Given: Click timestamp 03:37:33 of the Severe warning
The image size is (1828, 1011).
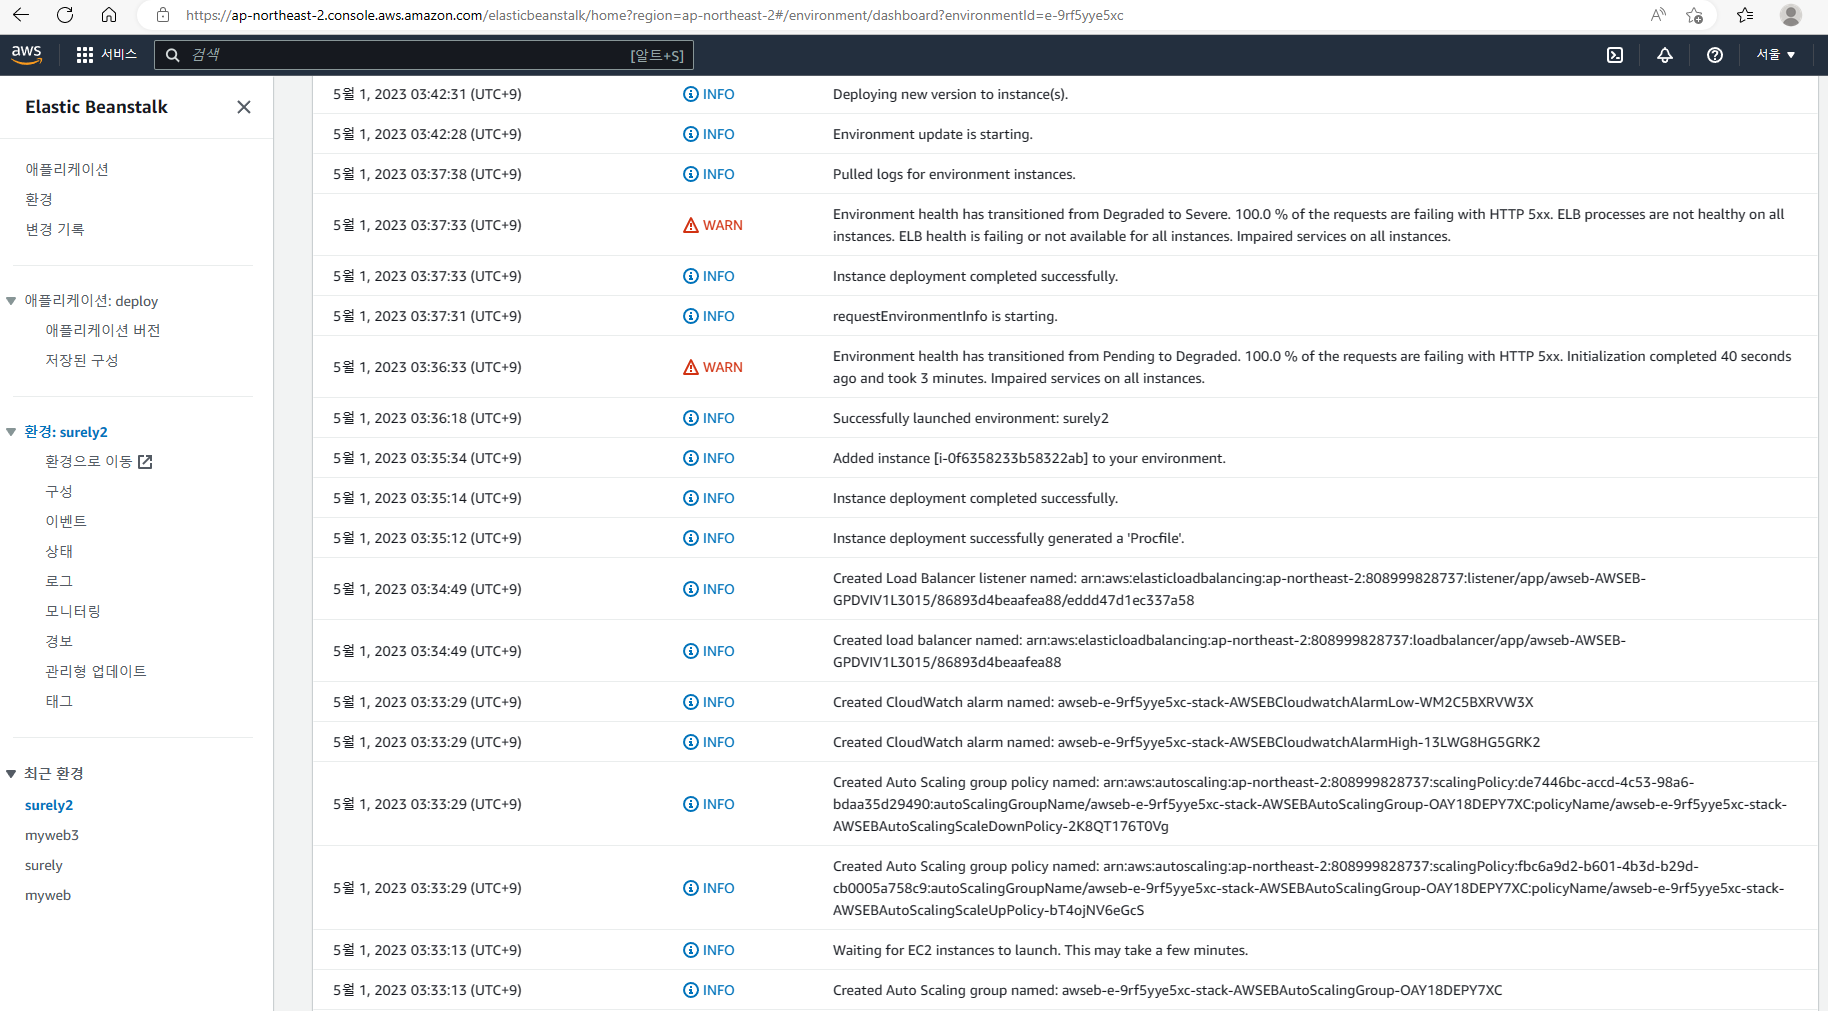Looking at the screenshot, I should [x=427, y=225].
